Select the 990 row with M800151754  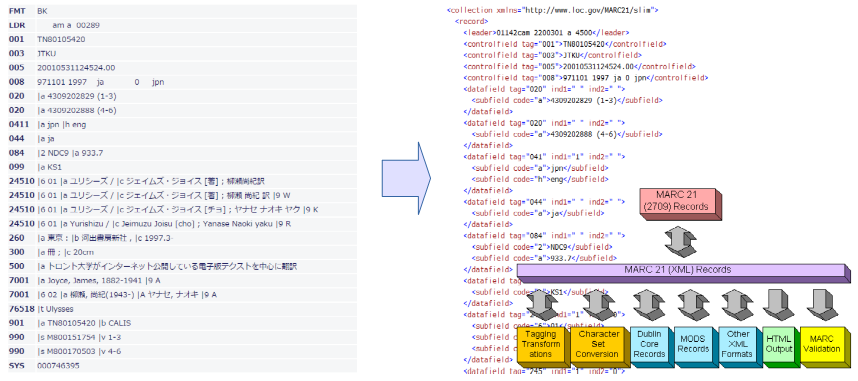pos(182,337)
